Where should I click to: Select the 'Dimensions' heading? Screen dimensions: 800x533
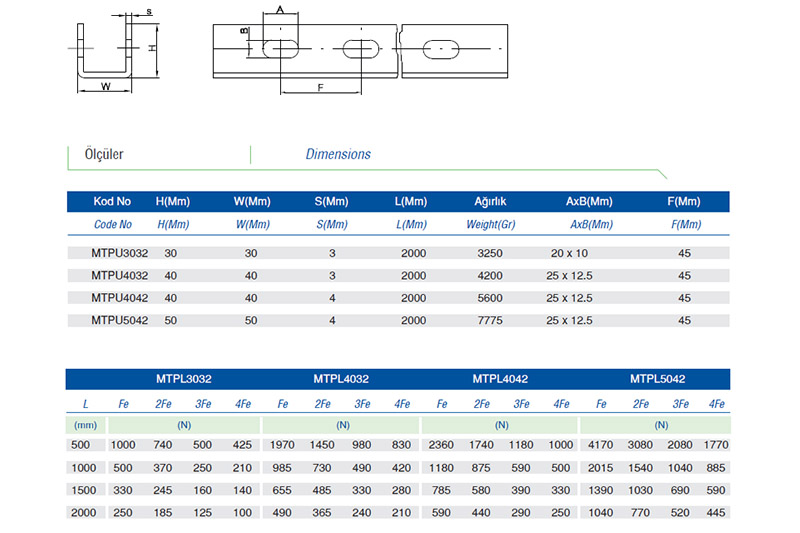(338, 154)
